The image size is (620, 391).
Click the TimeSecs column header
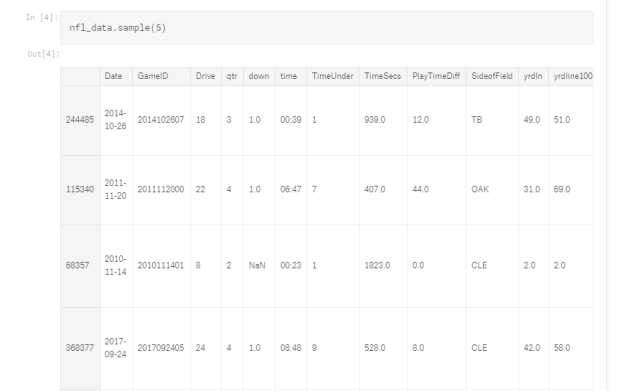tap(382, 76)
